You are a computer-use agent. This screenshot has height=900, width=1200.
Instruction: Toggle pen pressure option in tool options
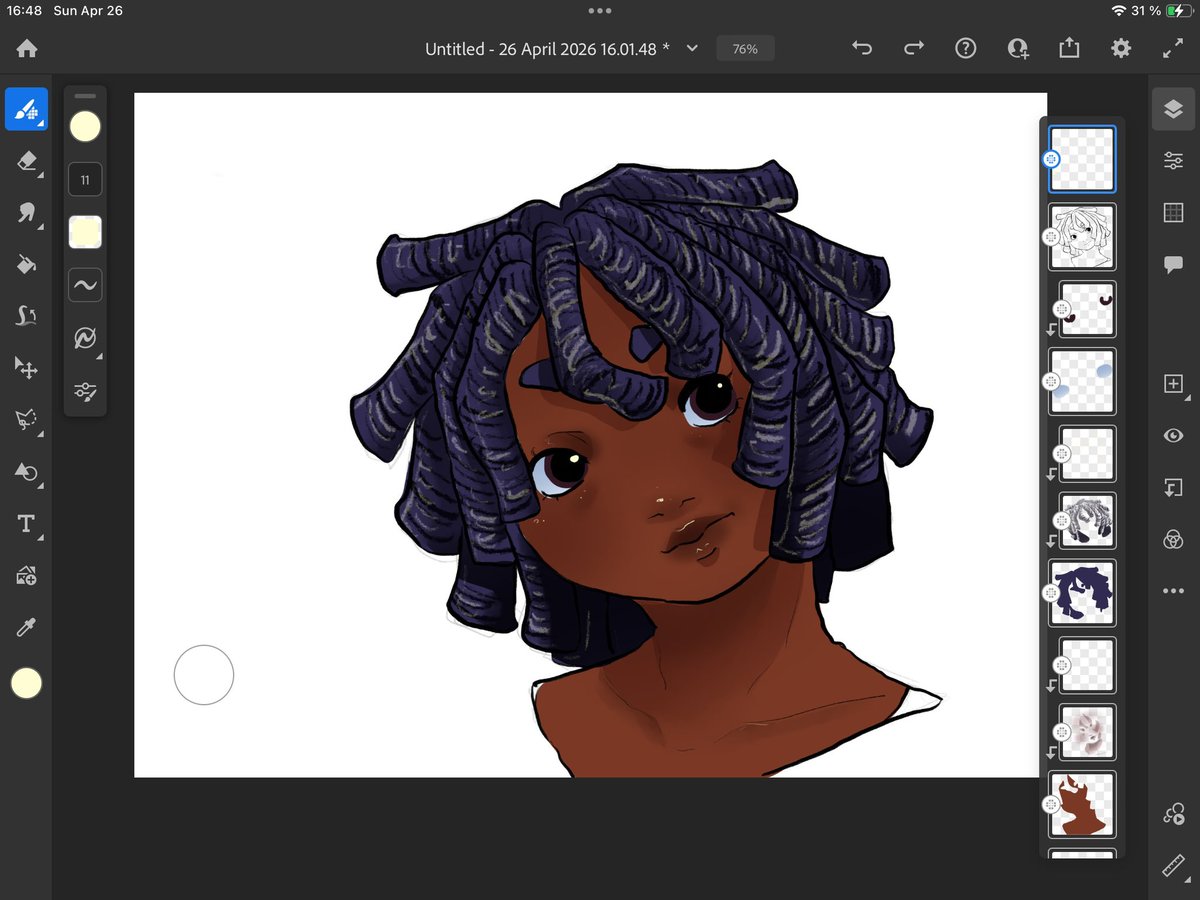pyautogui.click(x=85, y=338)
